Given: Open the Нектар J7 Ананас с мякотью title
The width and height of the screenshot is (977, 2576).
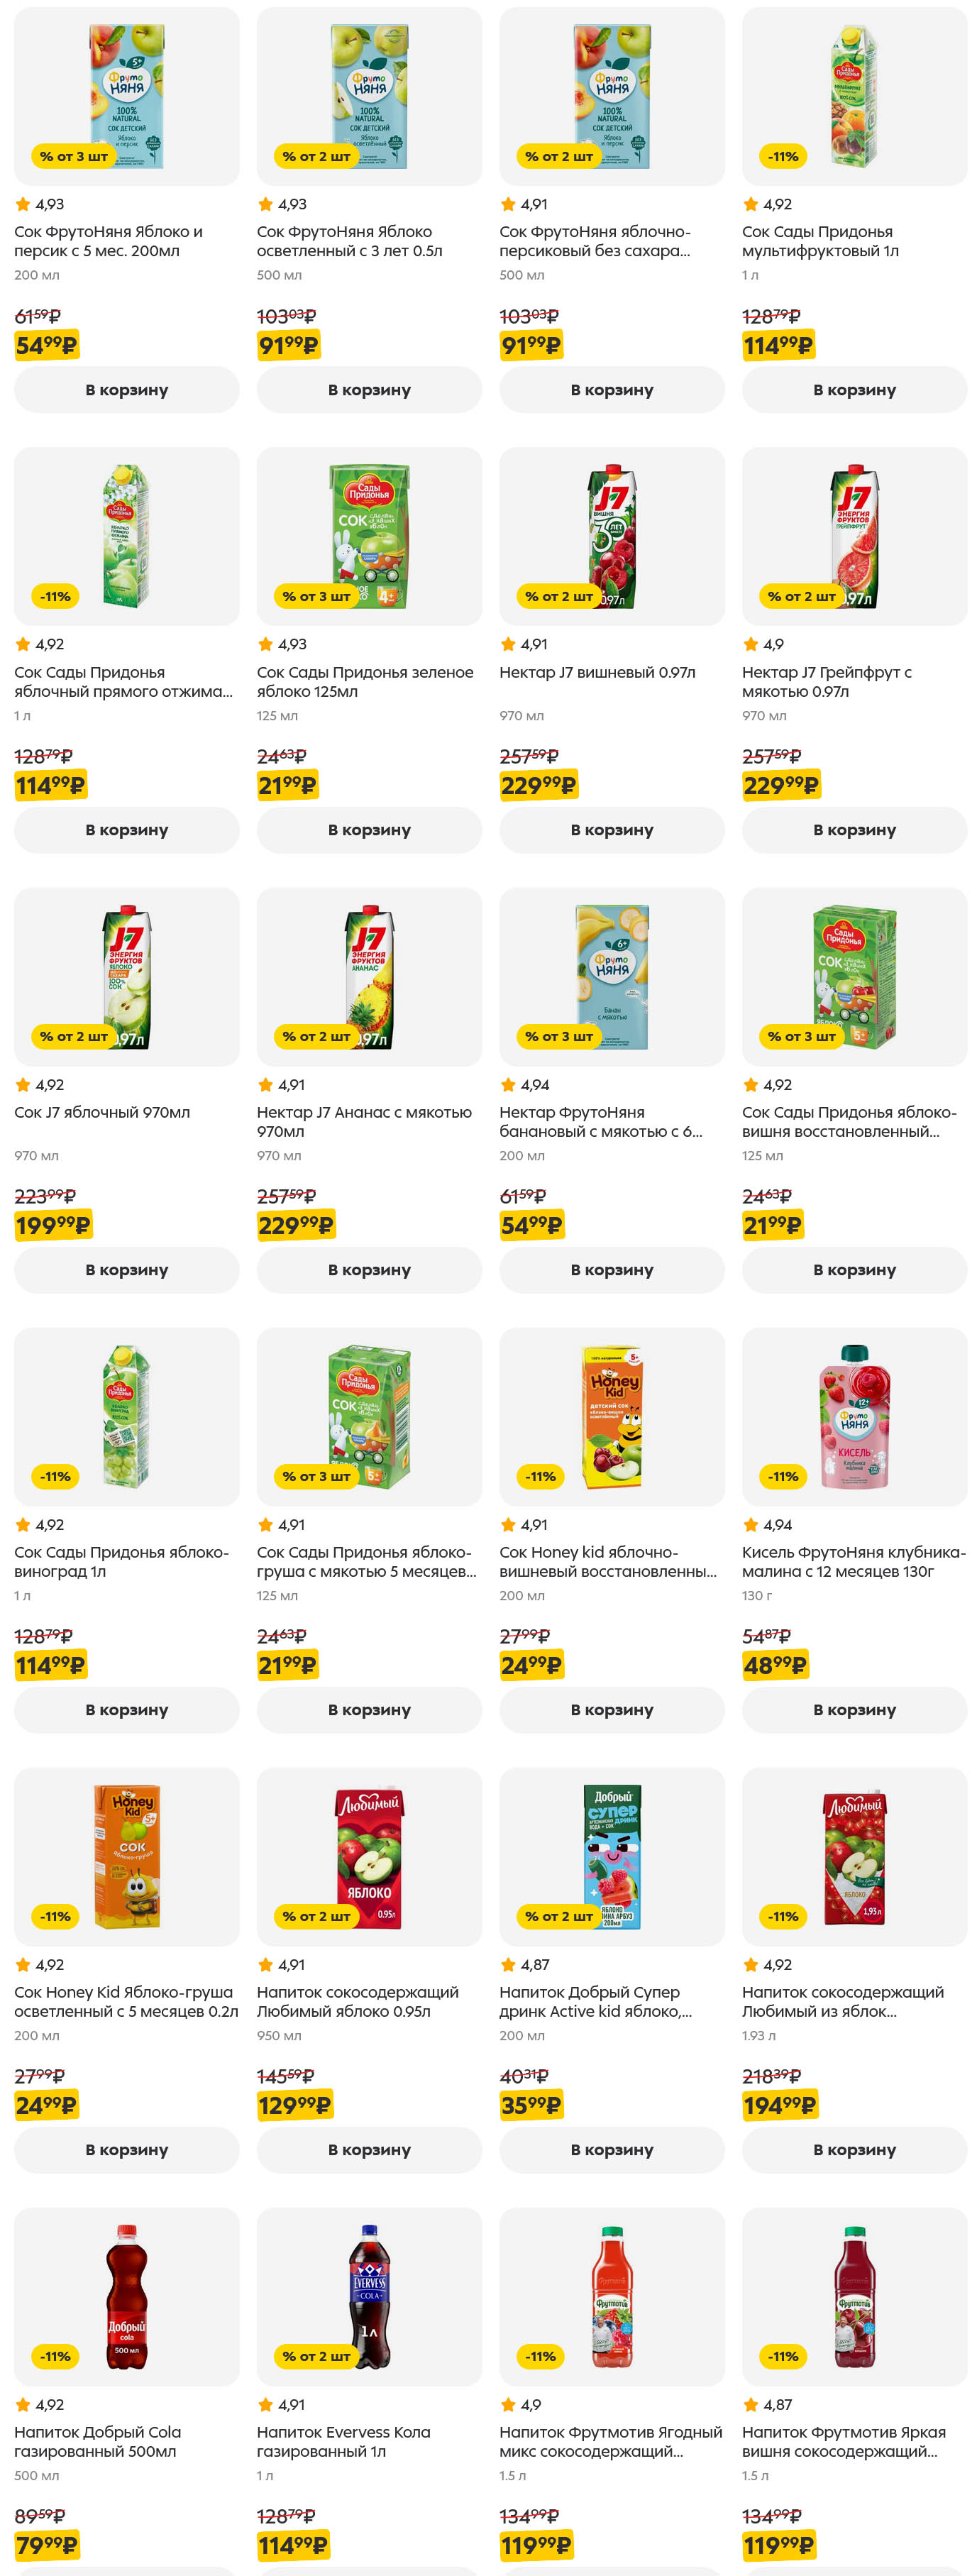Looking at the screenshot, I should (364, 1122).
